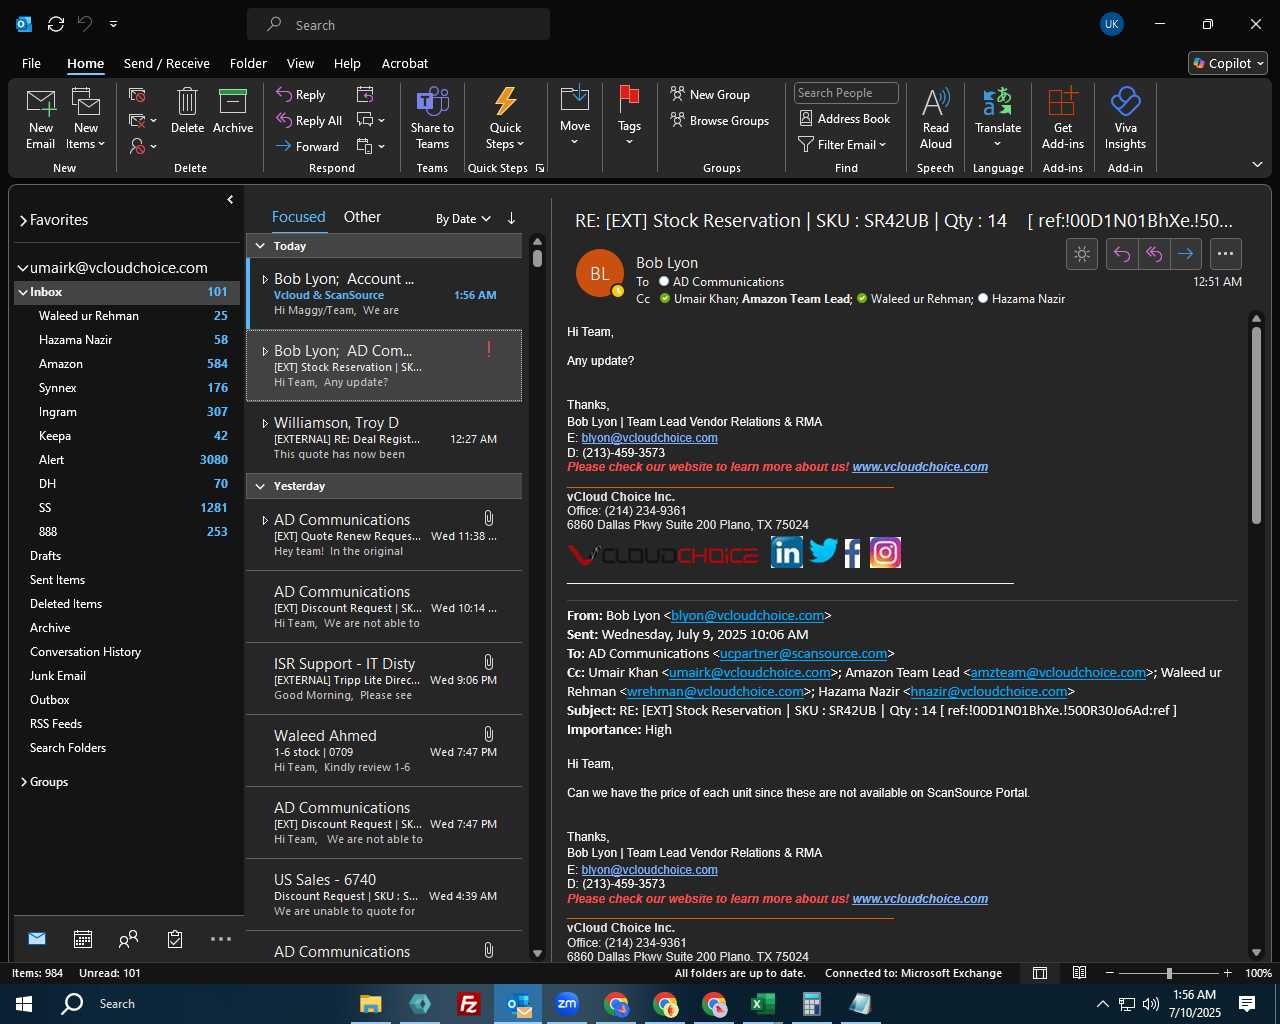Click the Address Book icon
The height and width of the screenshot is (1024, 1280).
coord(806,118)
